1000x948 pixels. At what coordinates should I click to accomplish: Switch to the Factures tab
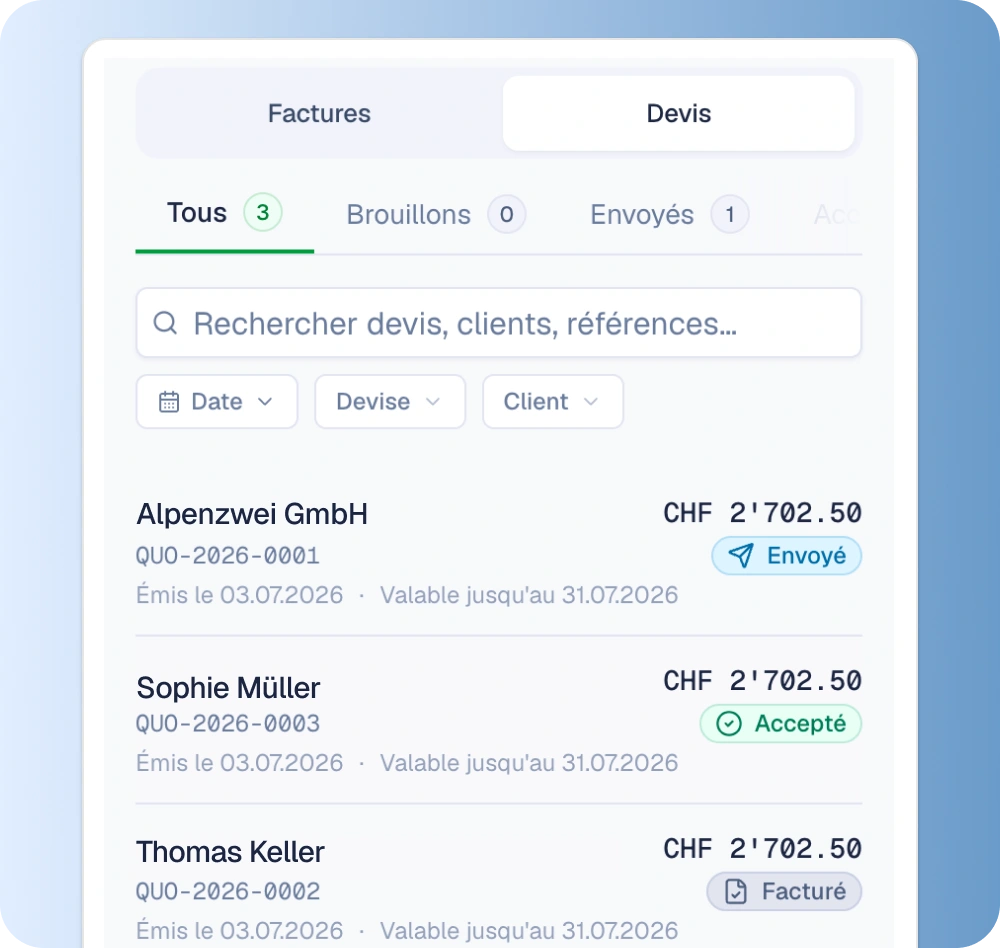click(319, 114)
